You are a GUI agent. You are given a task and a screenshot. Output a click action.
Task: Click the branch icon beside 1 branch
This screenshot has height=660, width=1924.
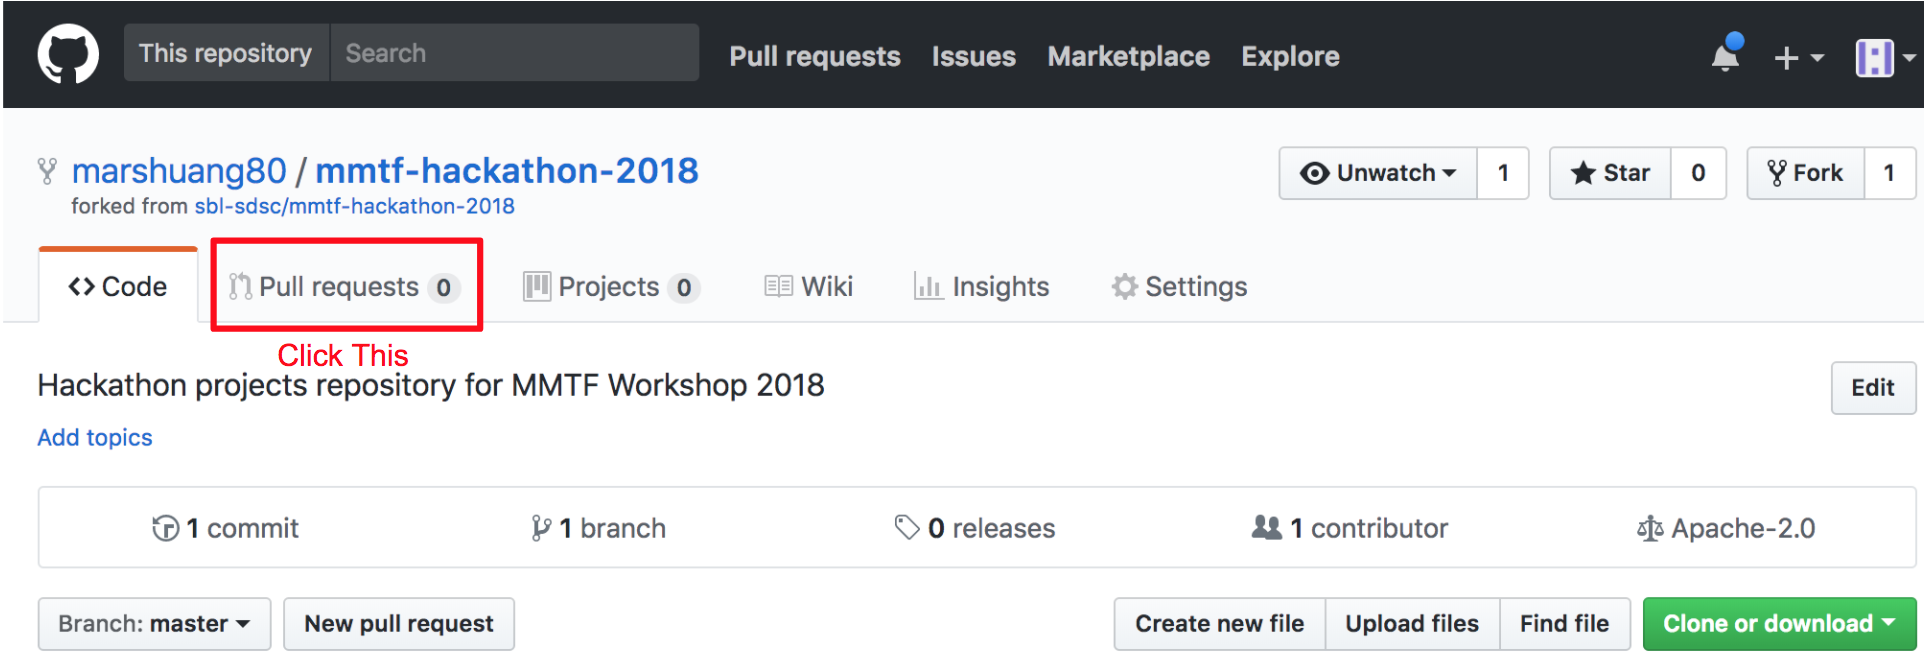(541, 528)
